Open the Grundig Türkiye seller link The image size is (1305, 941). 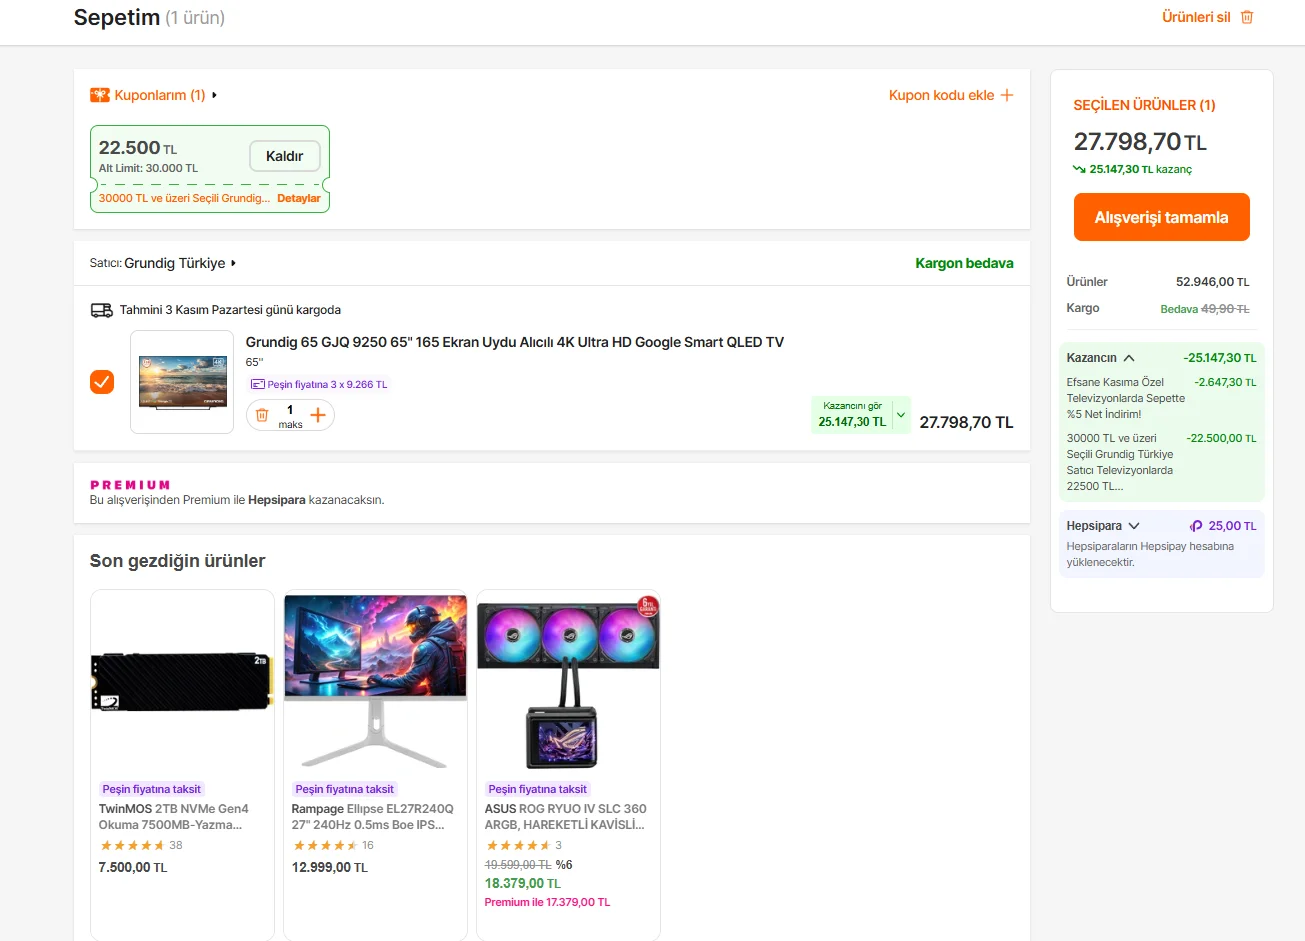pyautogui.click(x=175, y=263)
